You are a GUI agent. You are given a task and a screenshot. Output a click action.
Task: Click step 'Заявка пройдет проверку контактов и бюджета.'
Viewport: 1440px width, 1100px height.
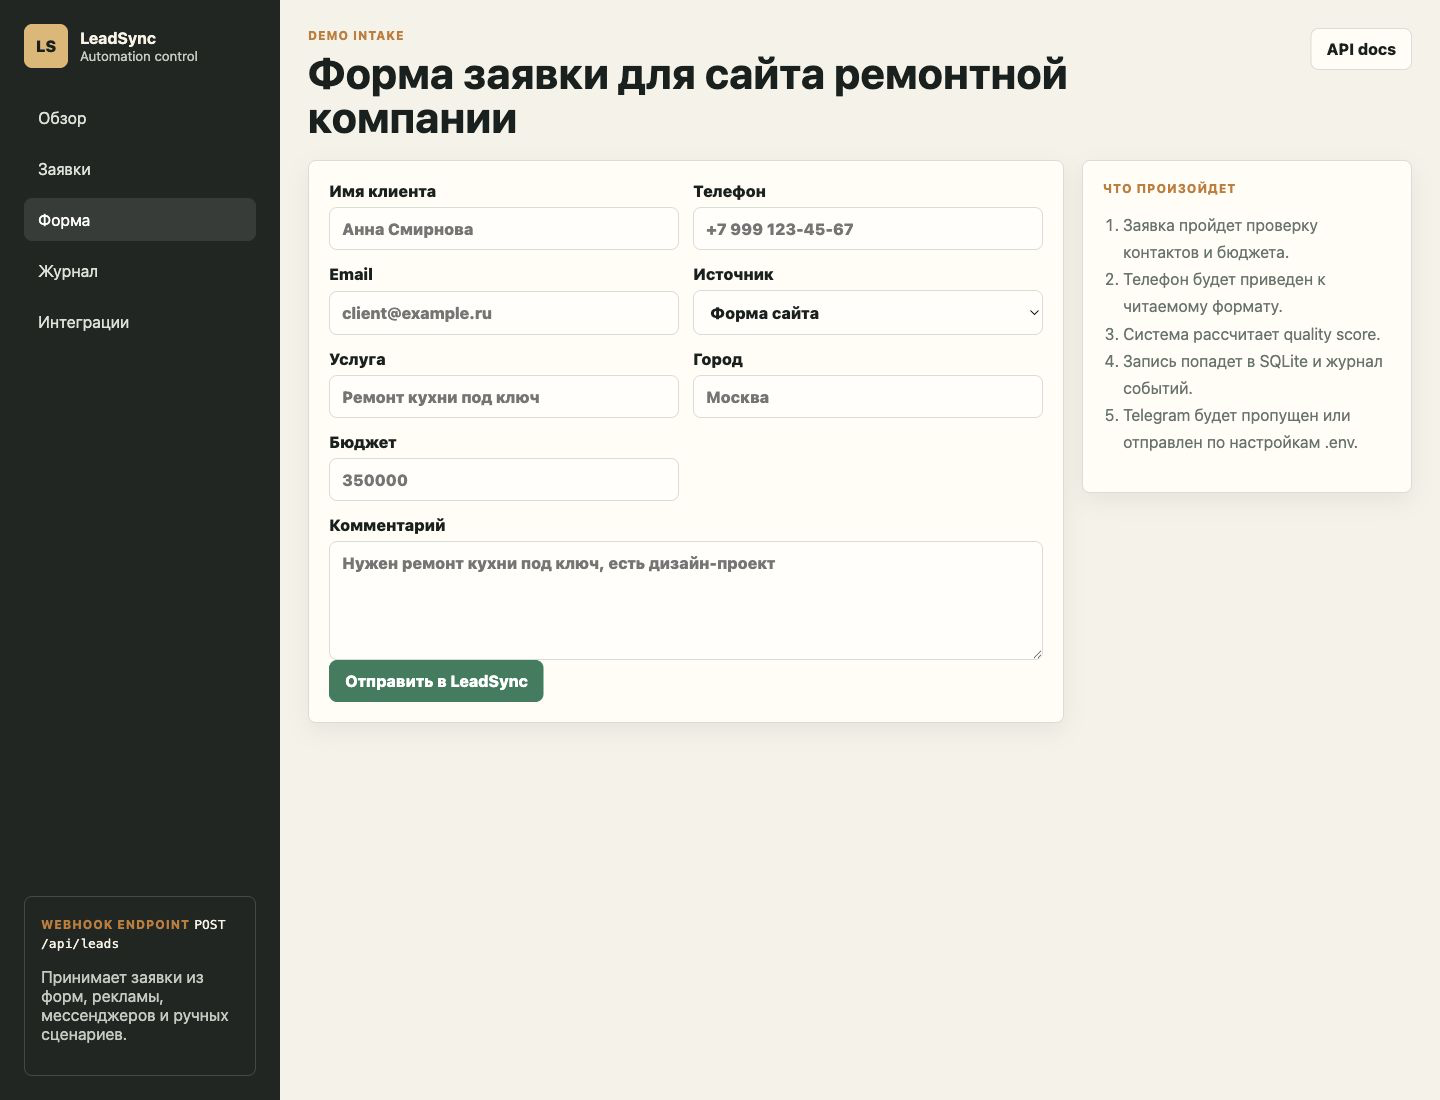[x=1220, y=239]
